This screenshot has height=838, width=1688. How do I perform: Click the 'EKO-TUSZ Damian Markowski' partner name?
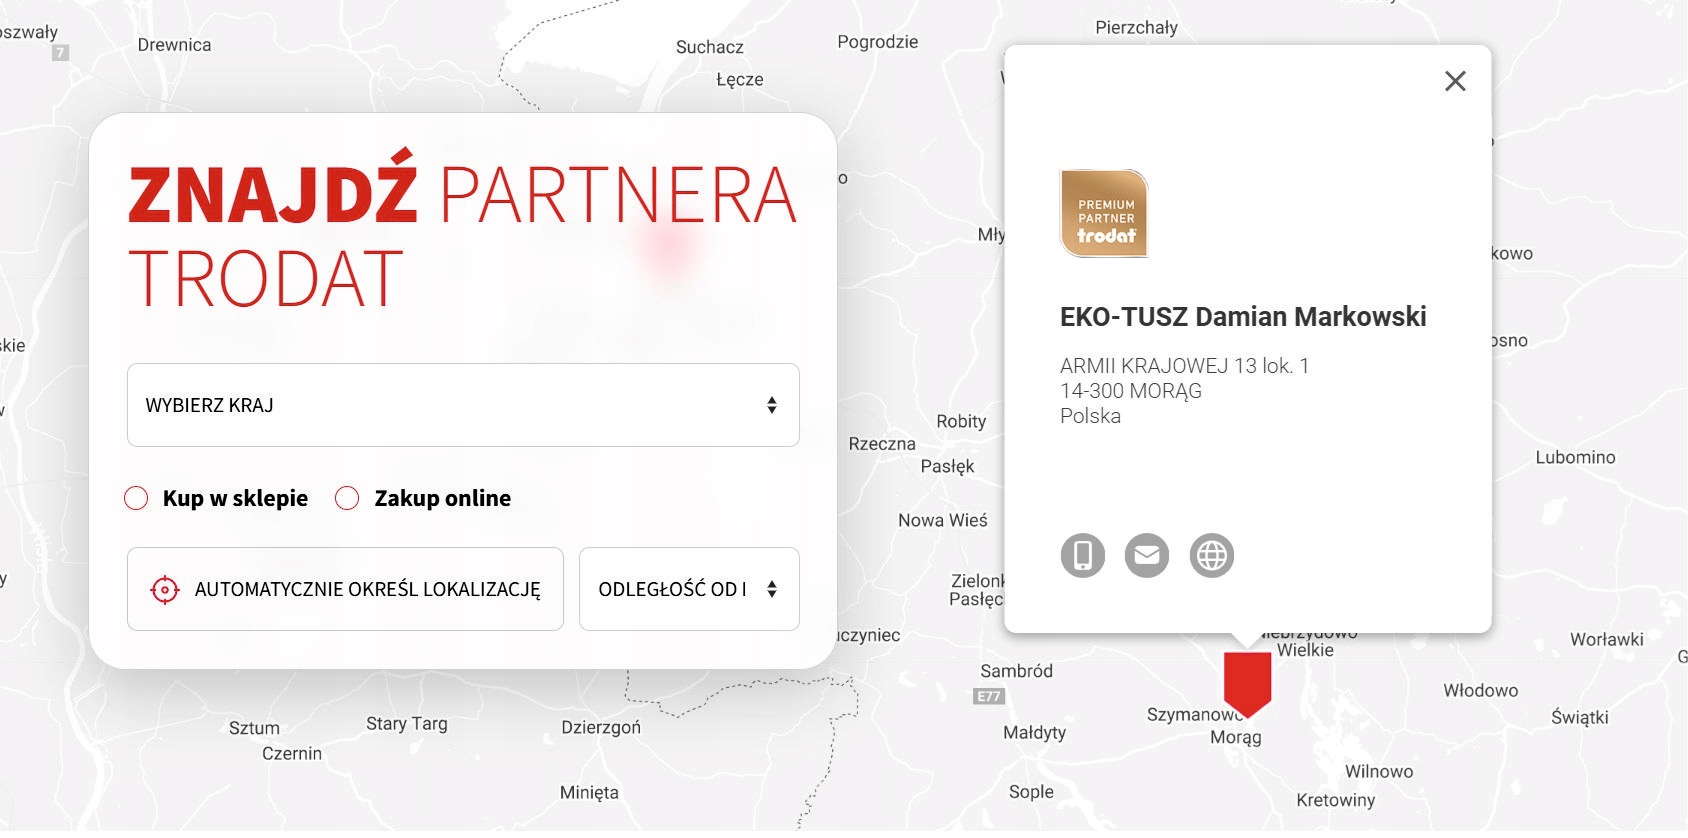tap(1243, 317)
